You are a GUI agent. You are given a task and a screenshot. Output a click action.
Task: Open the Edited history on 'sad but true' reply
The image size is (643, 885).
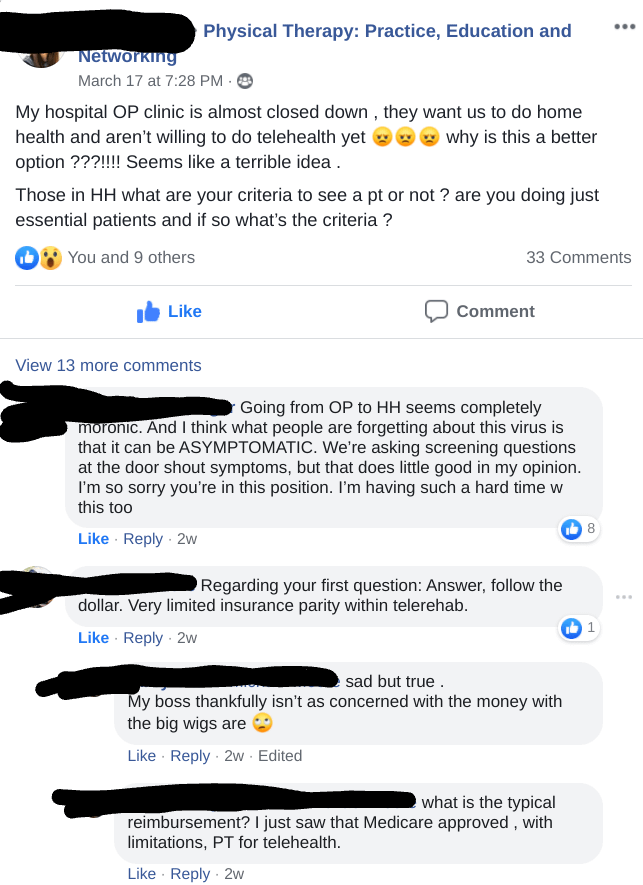280,756
